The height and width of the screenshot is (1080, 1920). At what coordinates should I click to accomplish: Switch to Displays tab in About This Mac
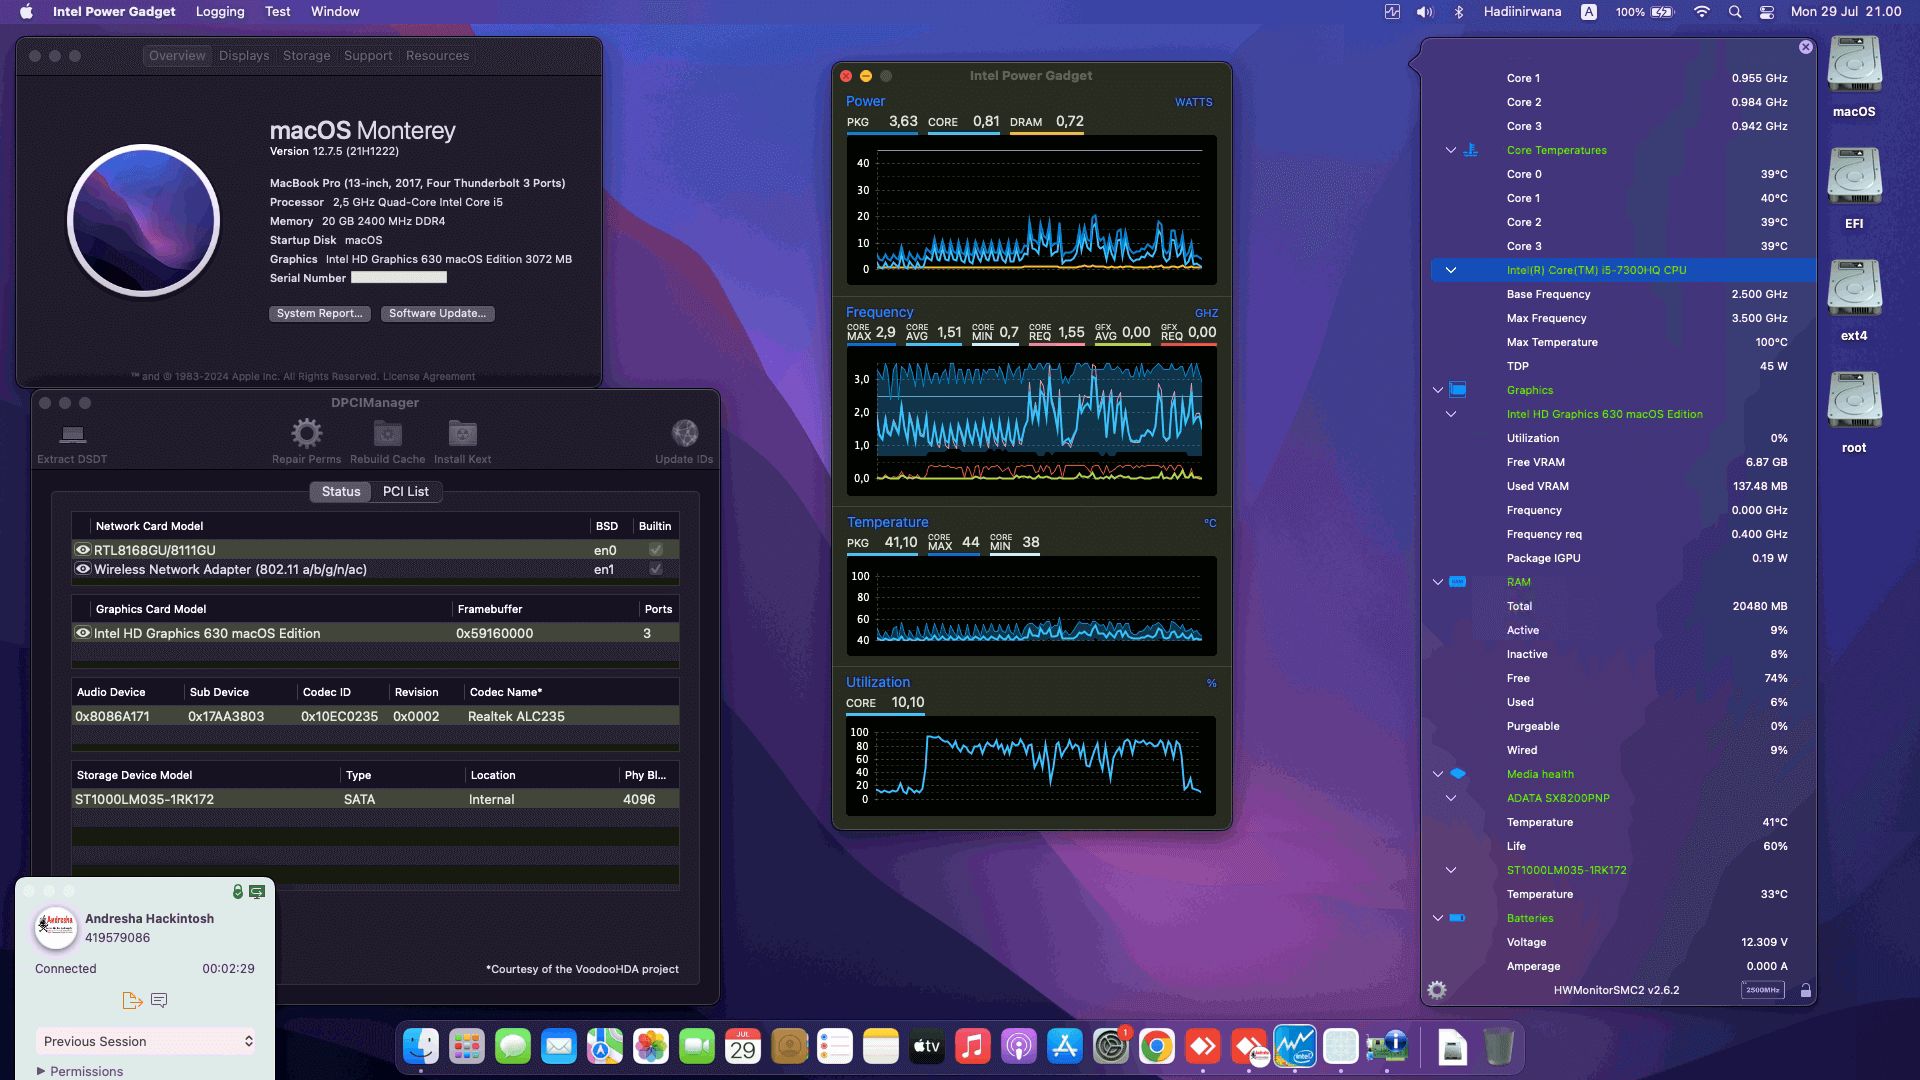(244, 56)
